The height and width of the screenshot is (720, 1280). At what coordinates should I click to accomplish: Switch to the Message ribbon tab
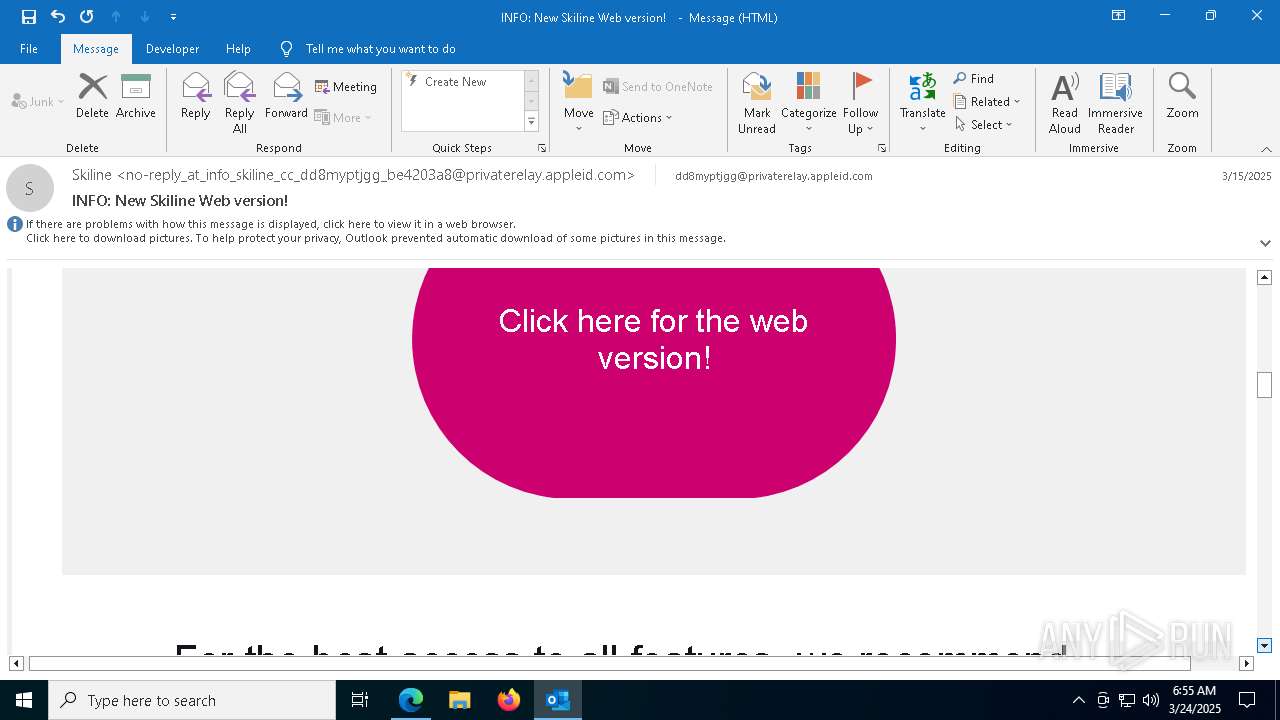click(96, 49)
